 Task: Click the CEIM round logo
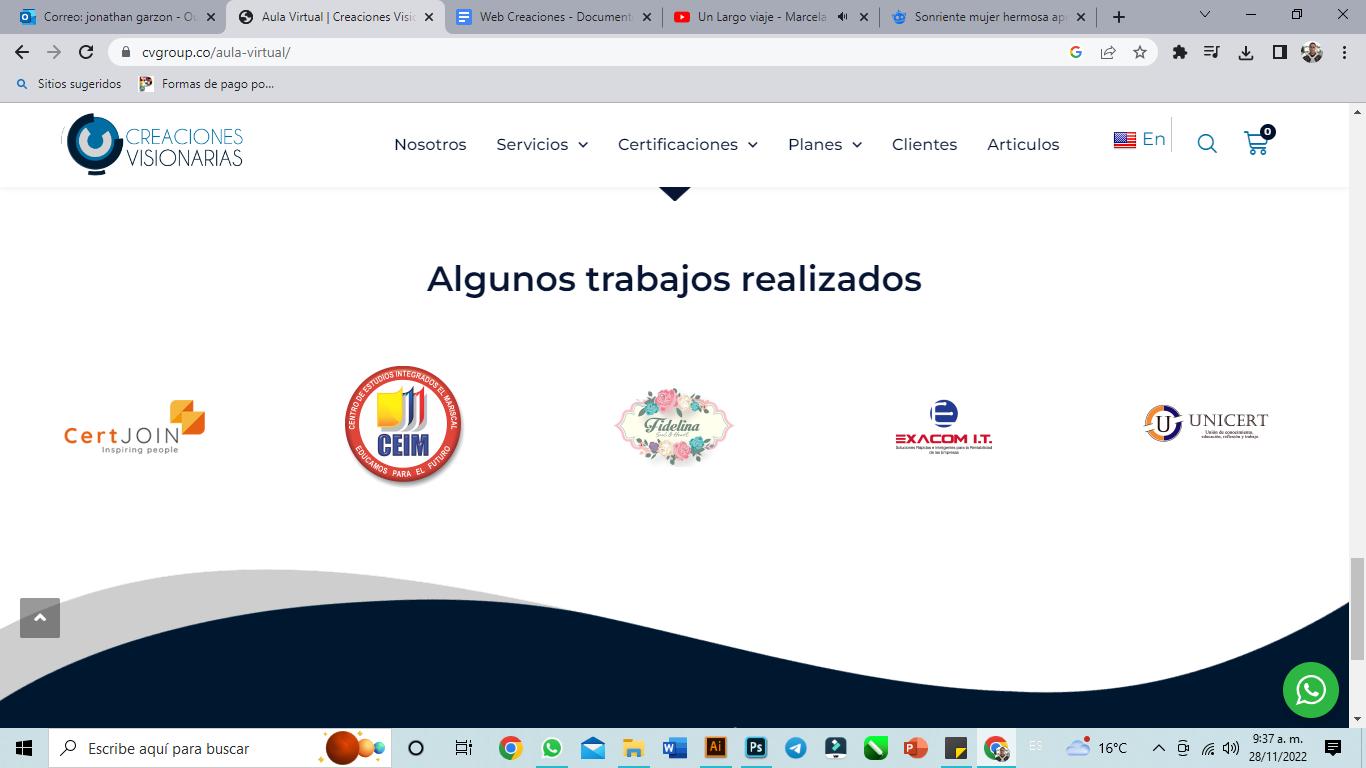pyautogui.click(x=404, y=426)
